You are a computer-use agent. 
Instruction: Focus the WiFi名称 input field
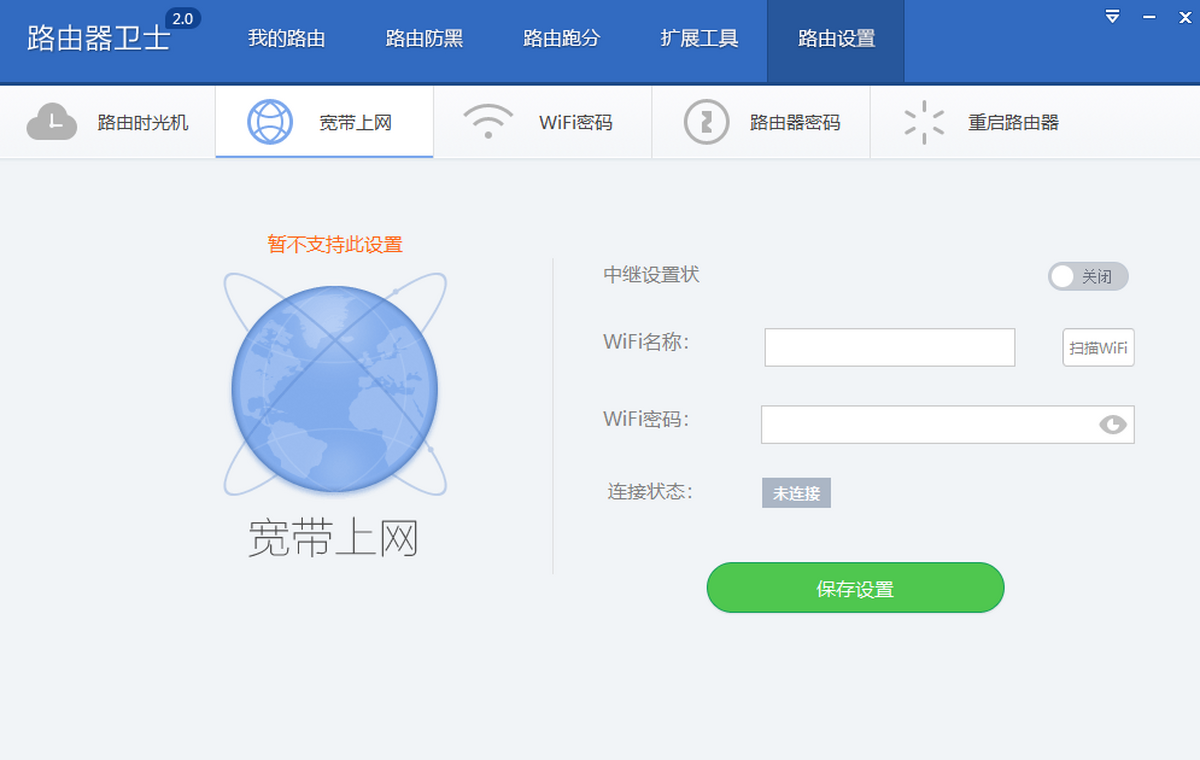tap(889, 347)
